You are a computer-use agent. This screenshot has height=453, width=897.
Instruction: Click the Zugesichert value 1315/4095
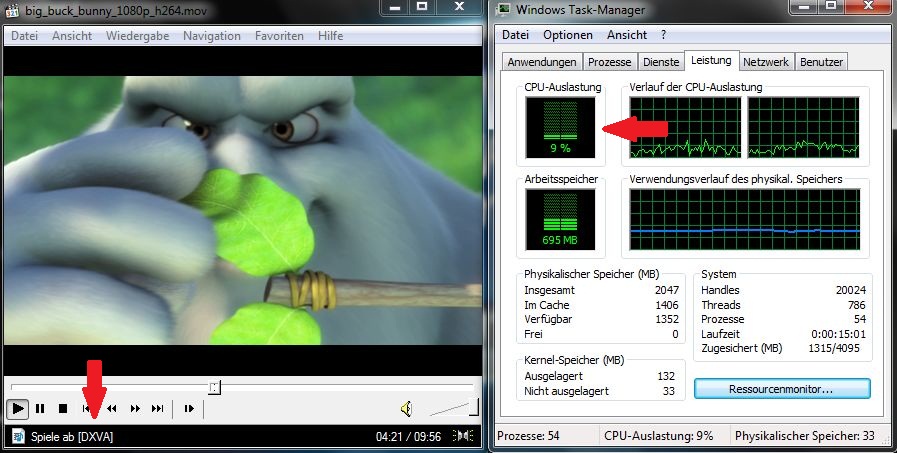point(834,348)
